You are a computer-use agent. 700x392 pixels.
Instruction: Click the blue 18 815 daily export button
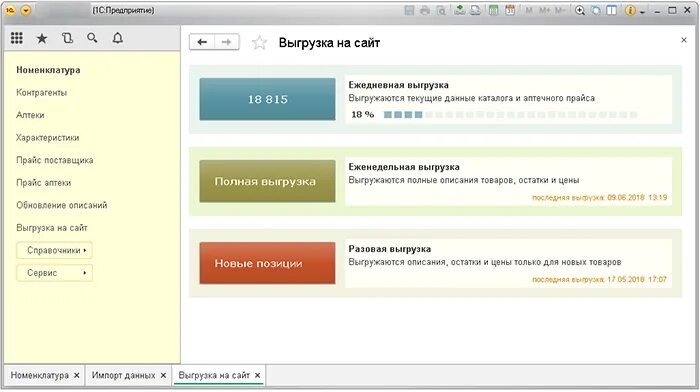pyautogui.click(x=267, y=99)
